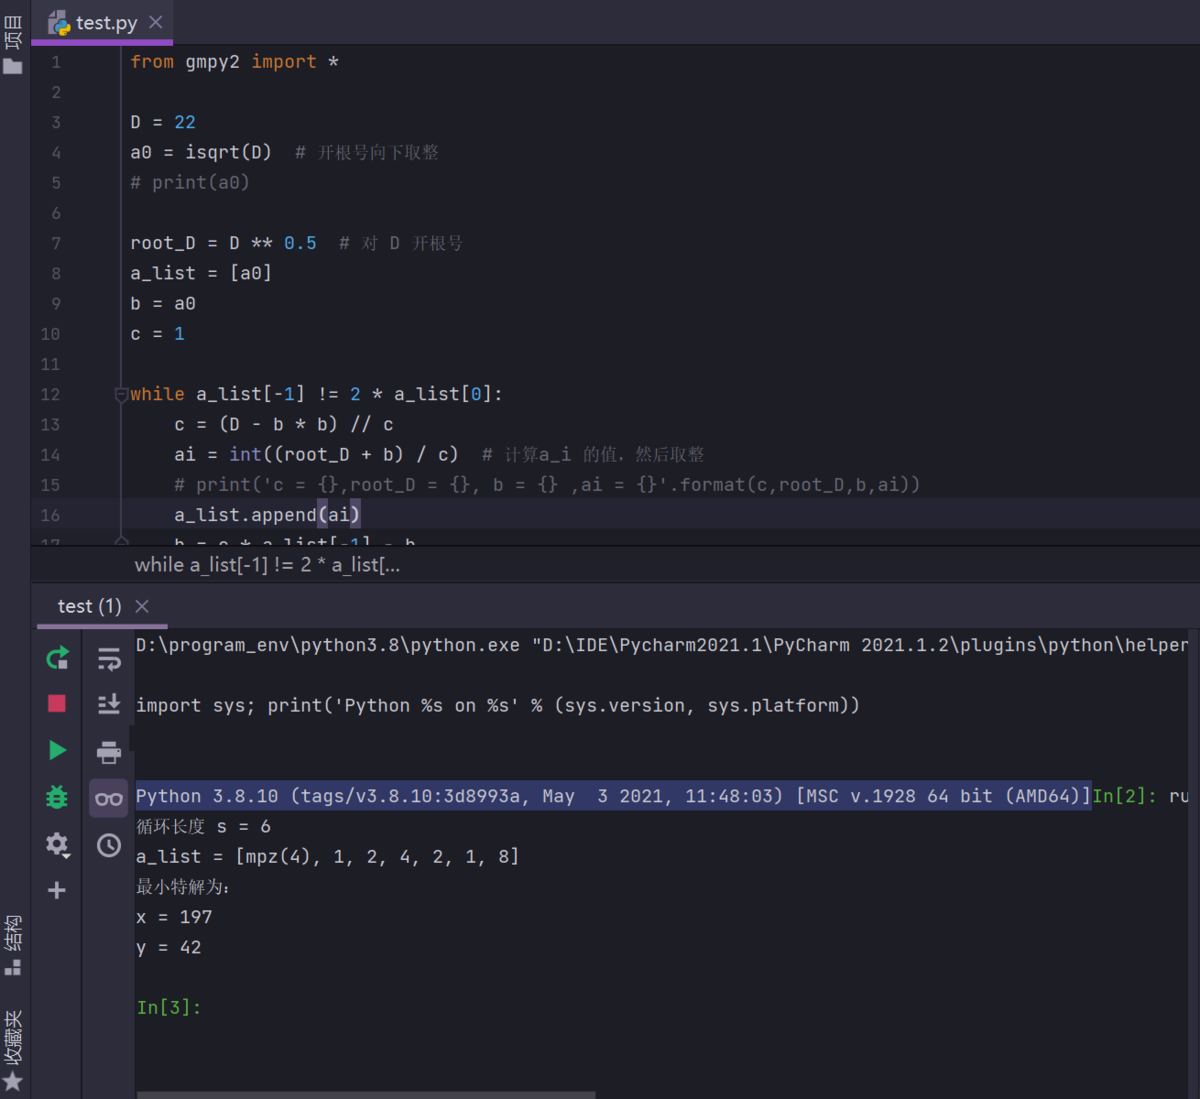Add new console with plus icon
This screenshot has height=1099, width=1200.
point(57,890)
